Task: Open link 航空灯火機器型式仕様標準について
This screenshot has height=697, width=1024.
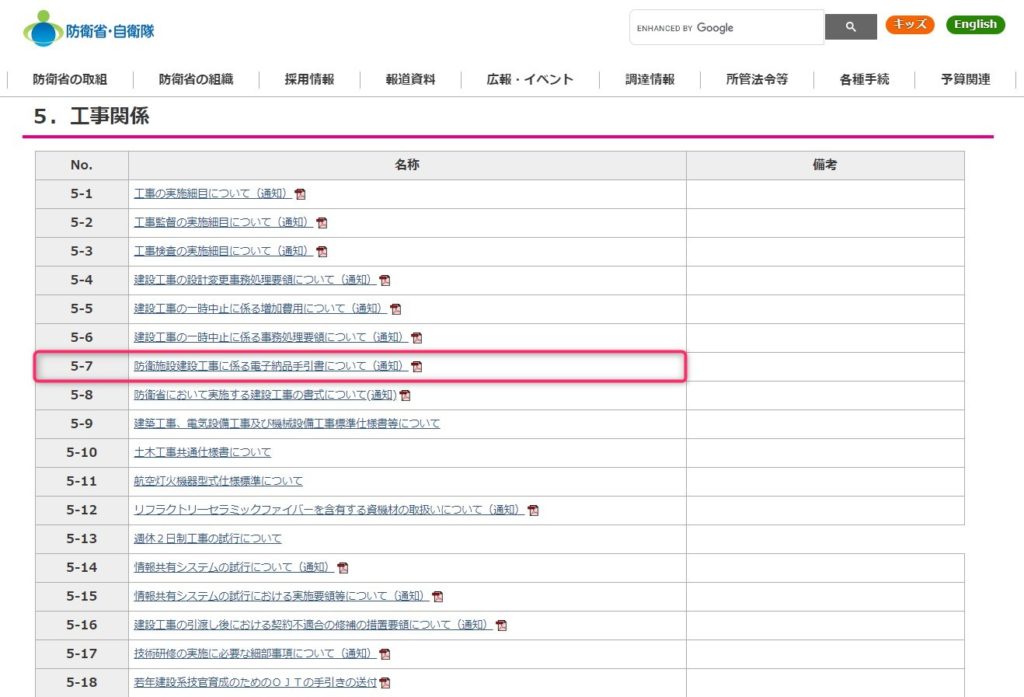Action: click(x=218, y=481)
